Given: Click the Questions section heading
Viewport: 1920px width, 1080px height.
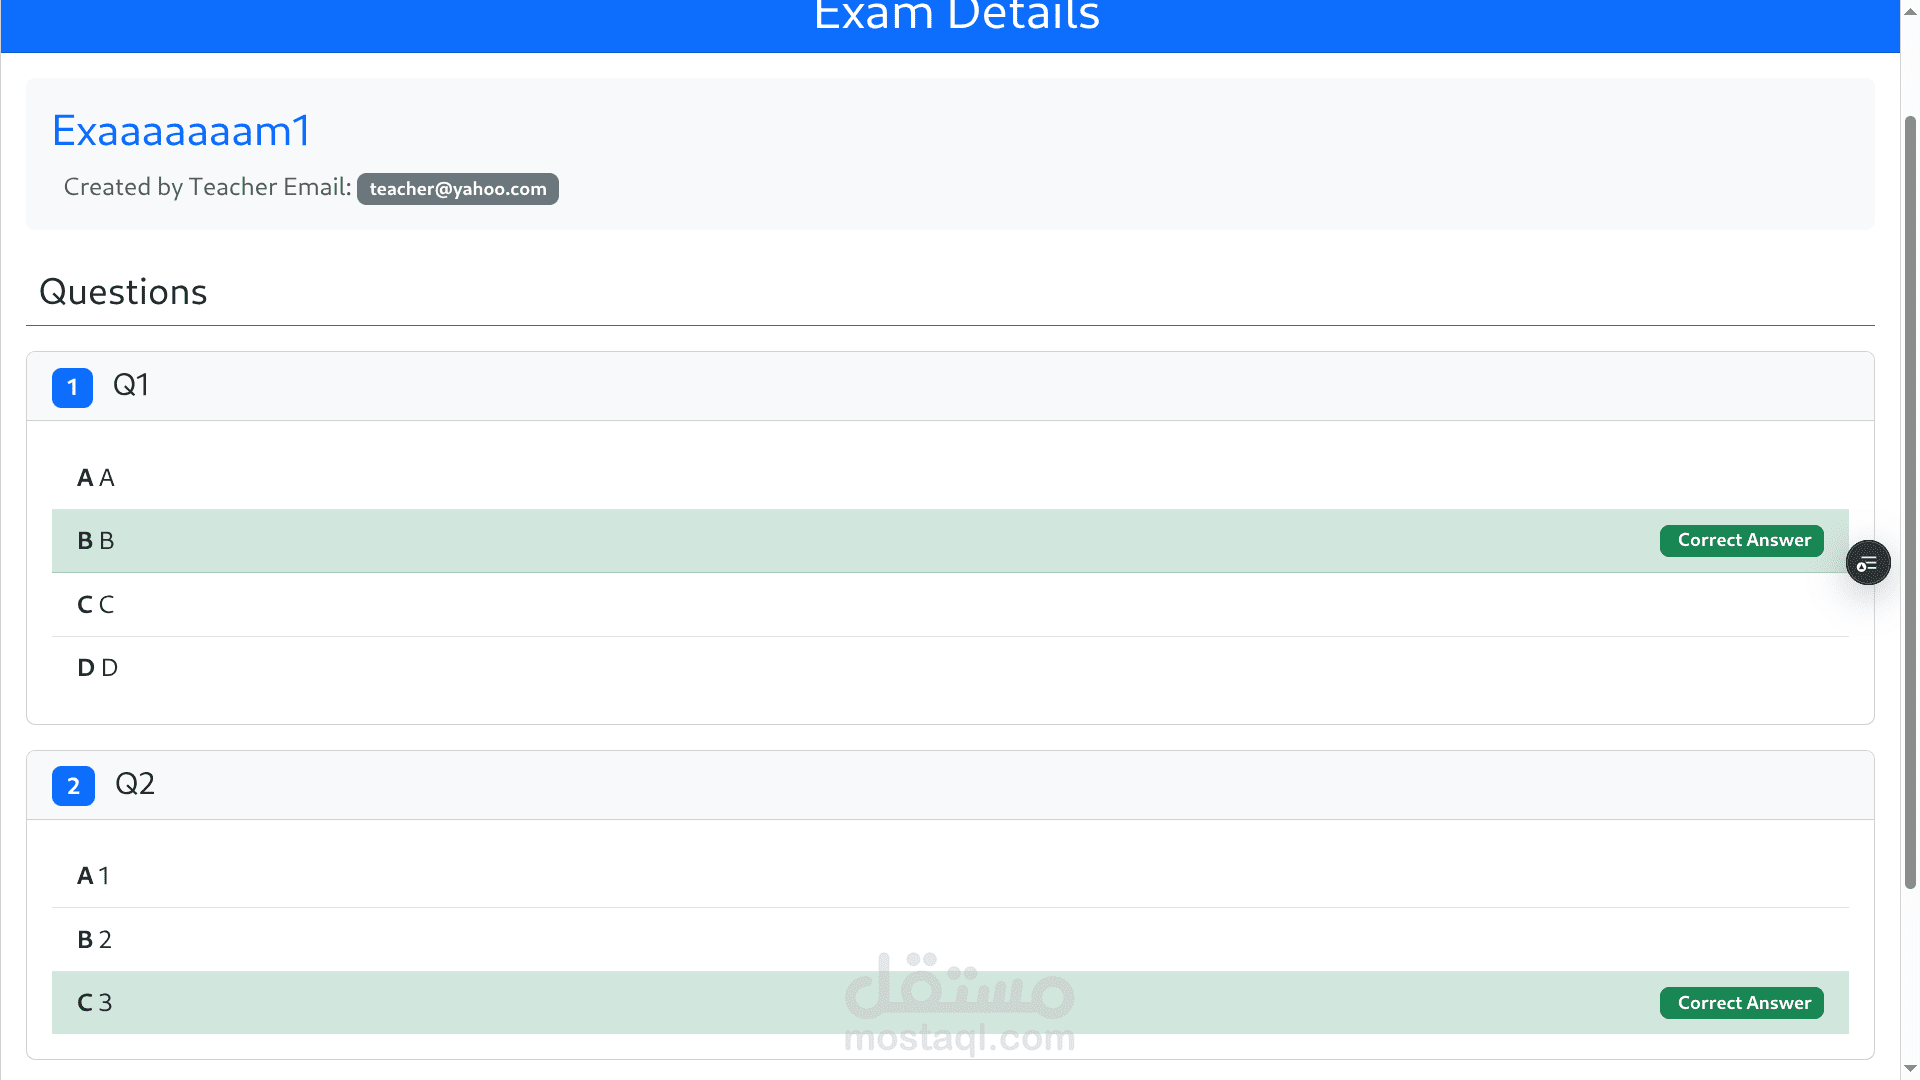Looking at the screenshot, I should [123, 292].
